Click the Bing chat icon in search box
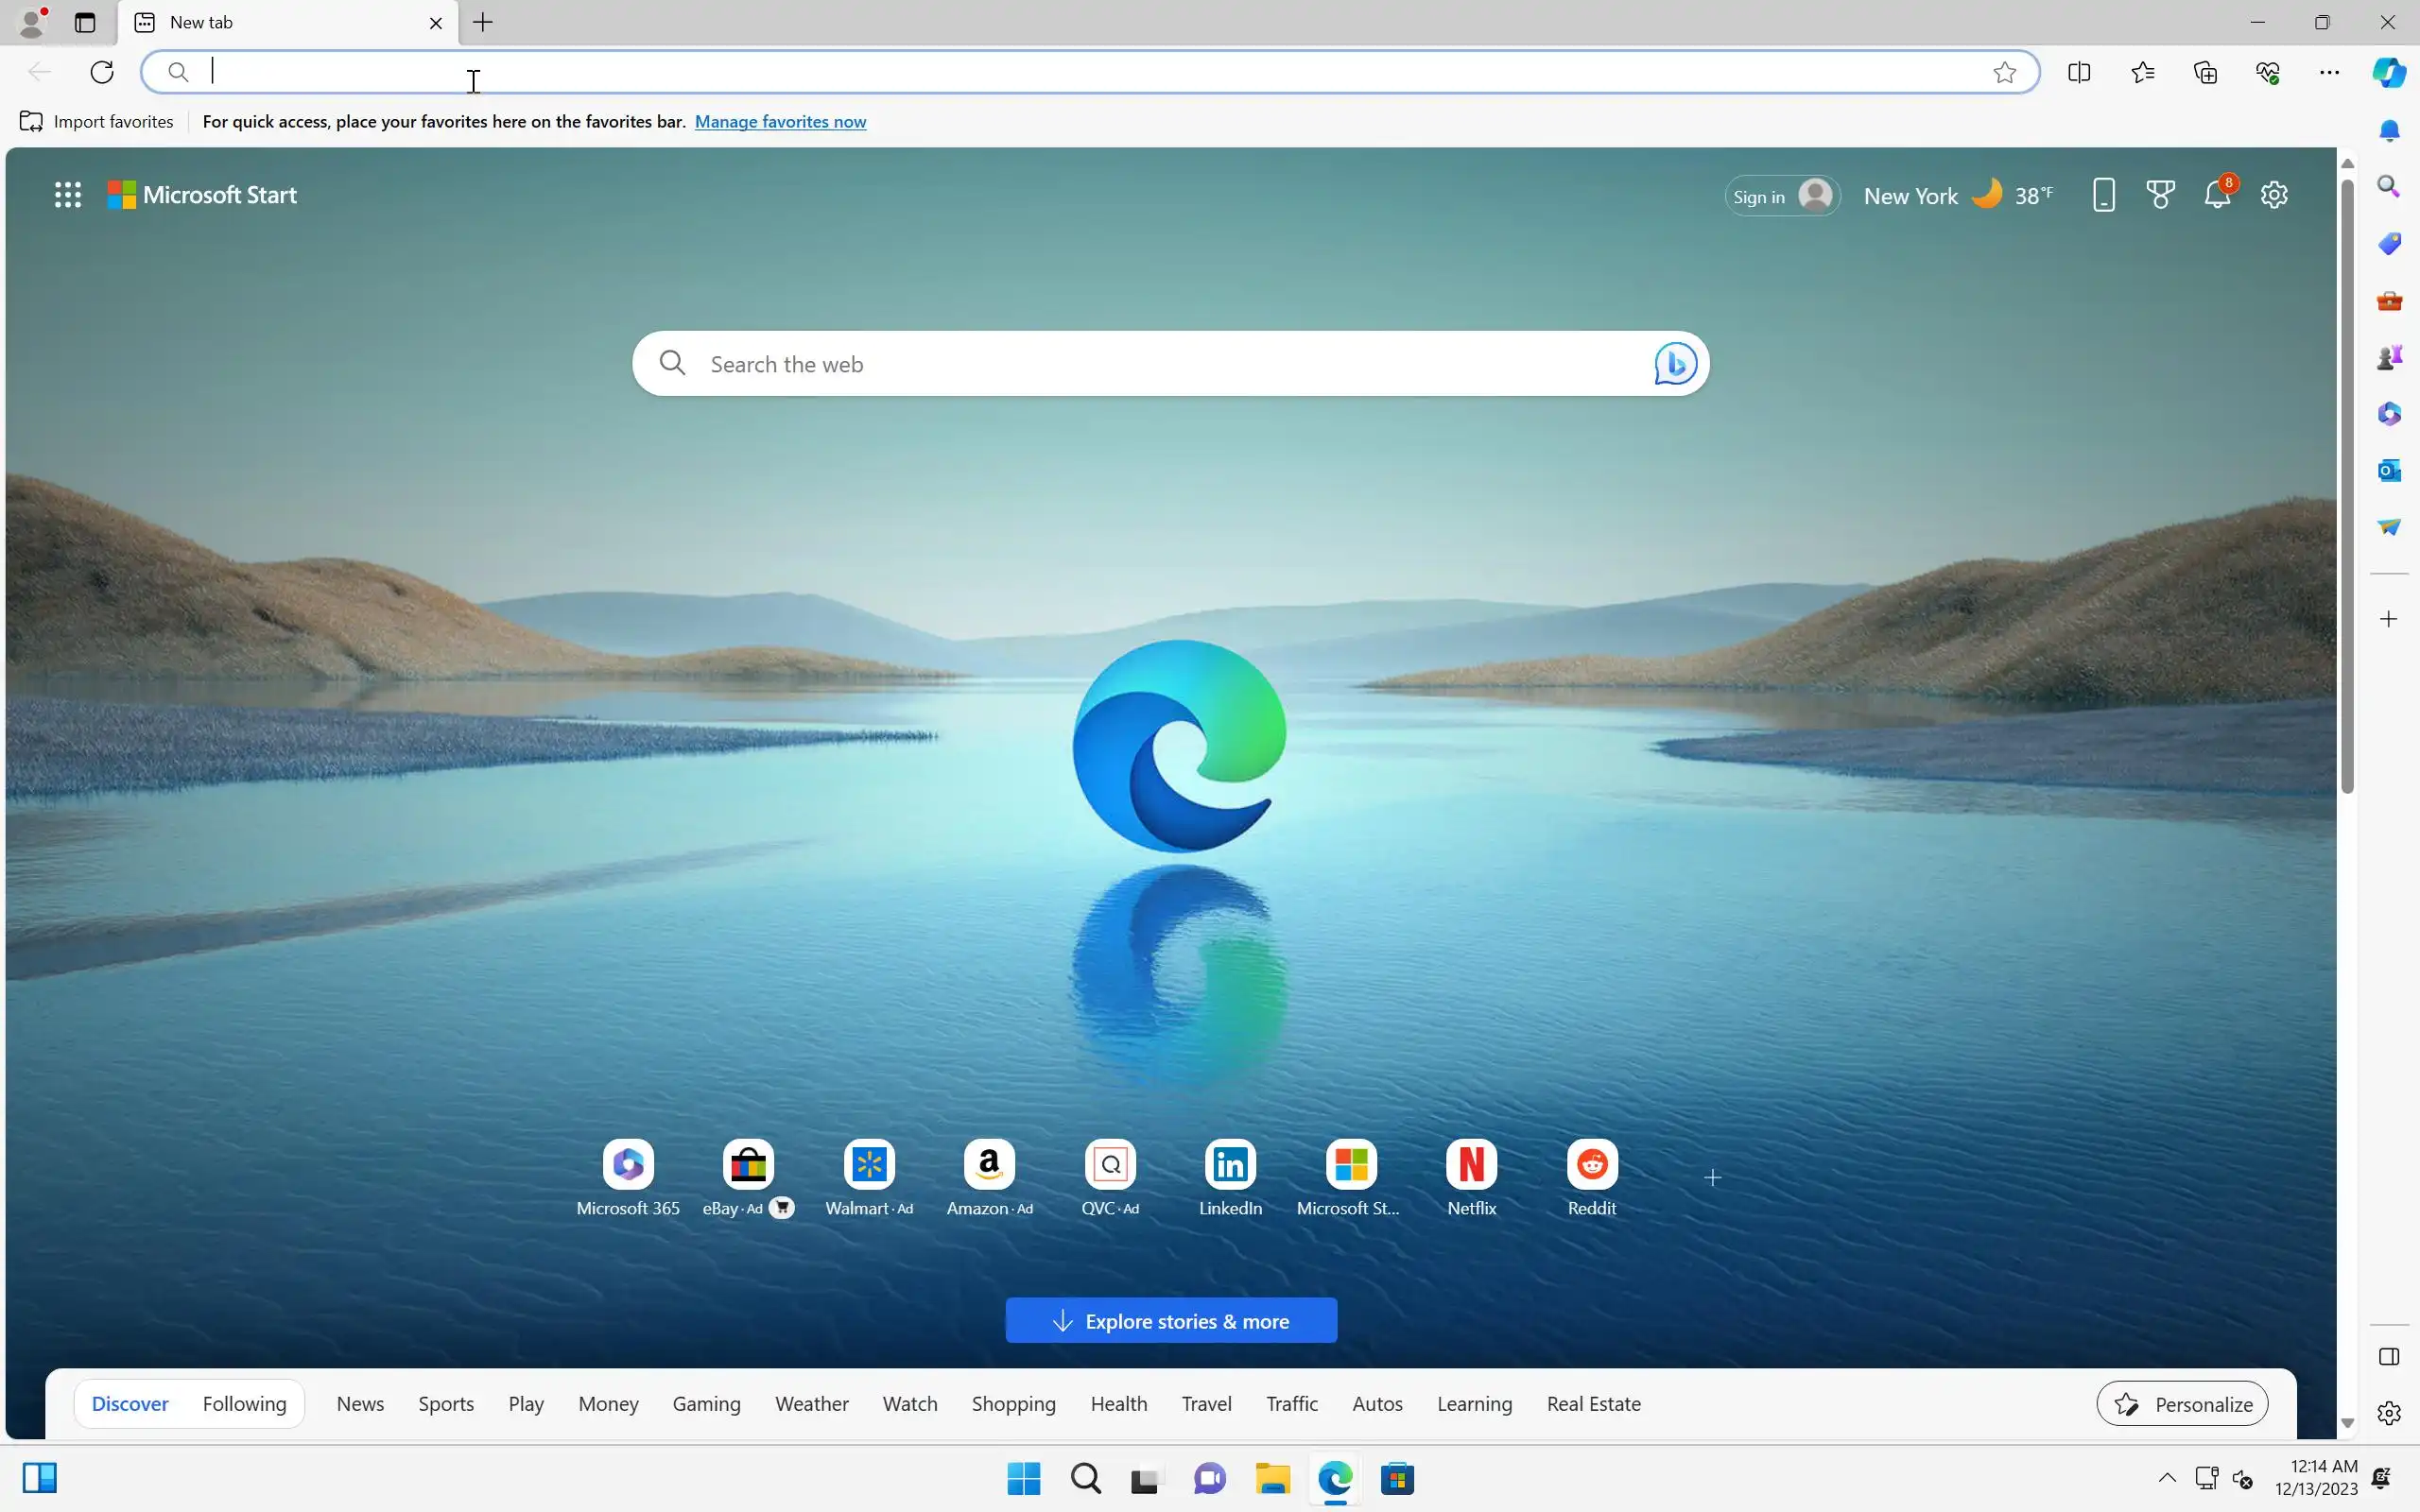The width and height of the screenshot is (2420, 1512). point(1675,364)
